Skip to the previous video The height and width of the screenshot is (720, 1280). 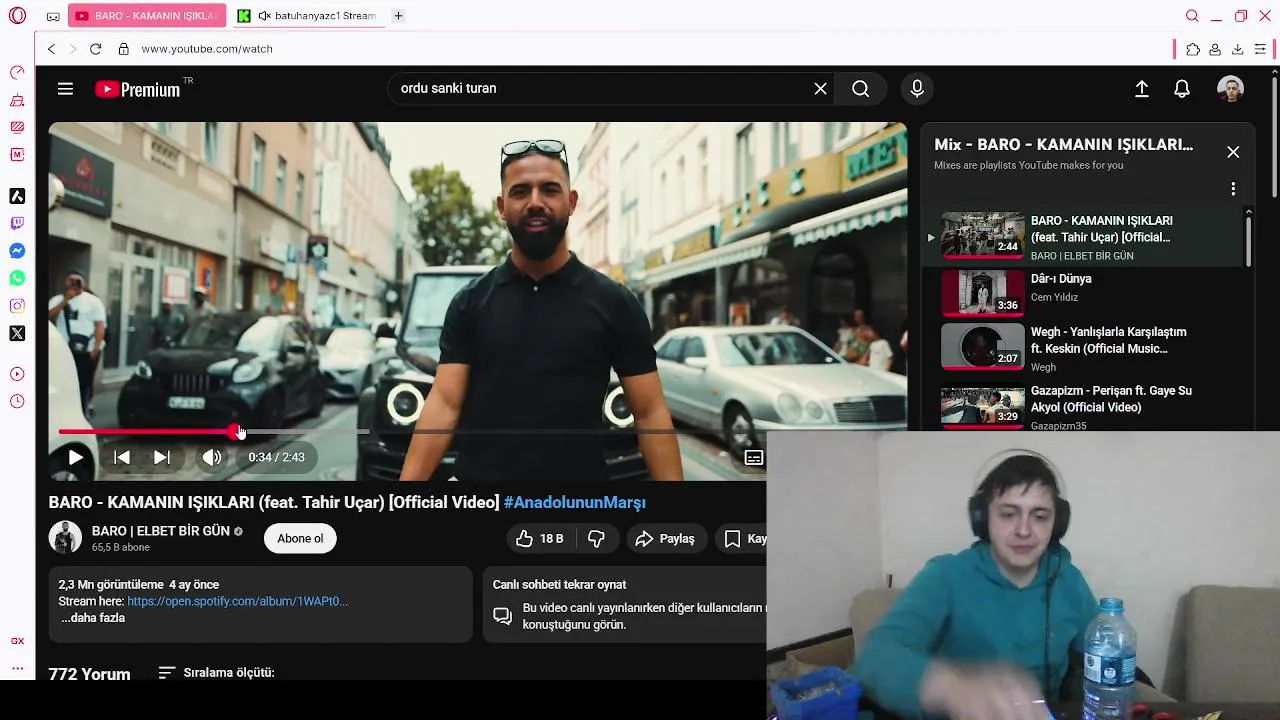click(x=122, y=457)
